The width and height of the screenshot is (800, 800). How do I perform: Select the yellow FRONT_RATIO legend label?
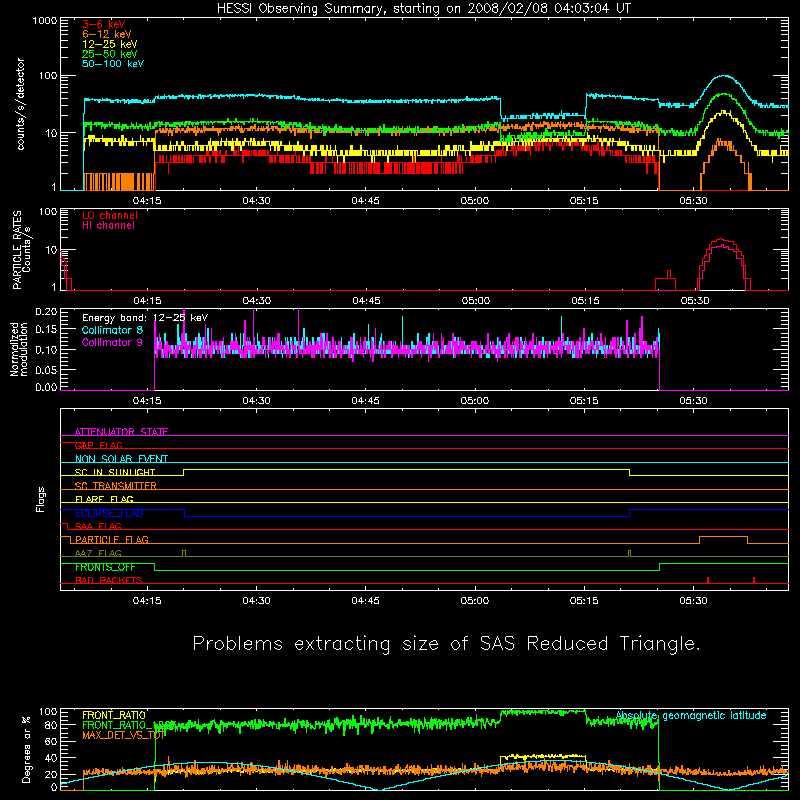(114, 715)
